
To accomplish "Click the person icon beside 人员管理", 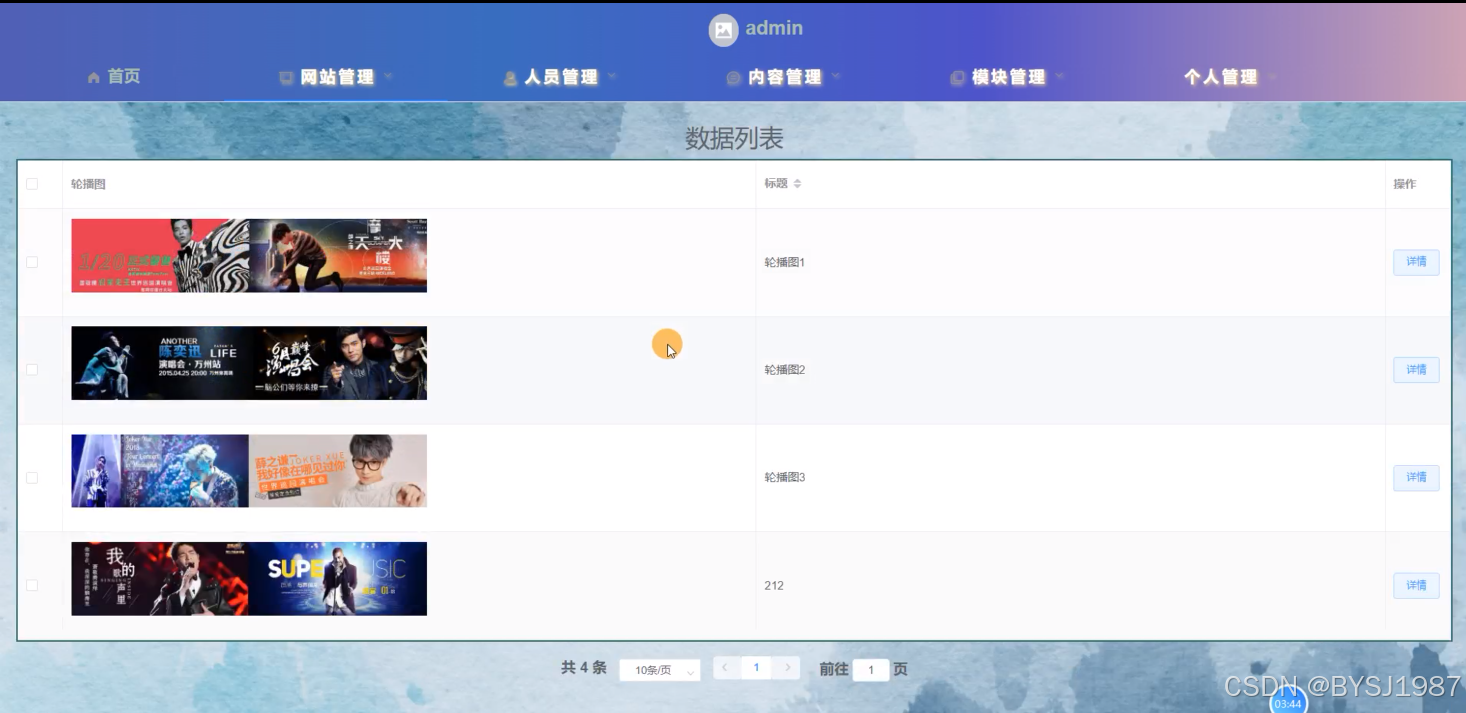I will click(x=510, y=78).
